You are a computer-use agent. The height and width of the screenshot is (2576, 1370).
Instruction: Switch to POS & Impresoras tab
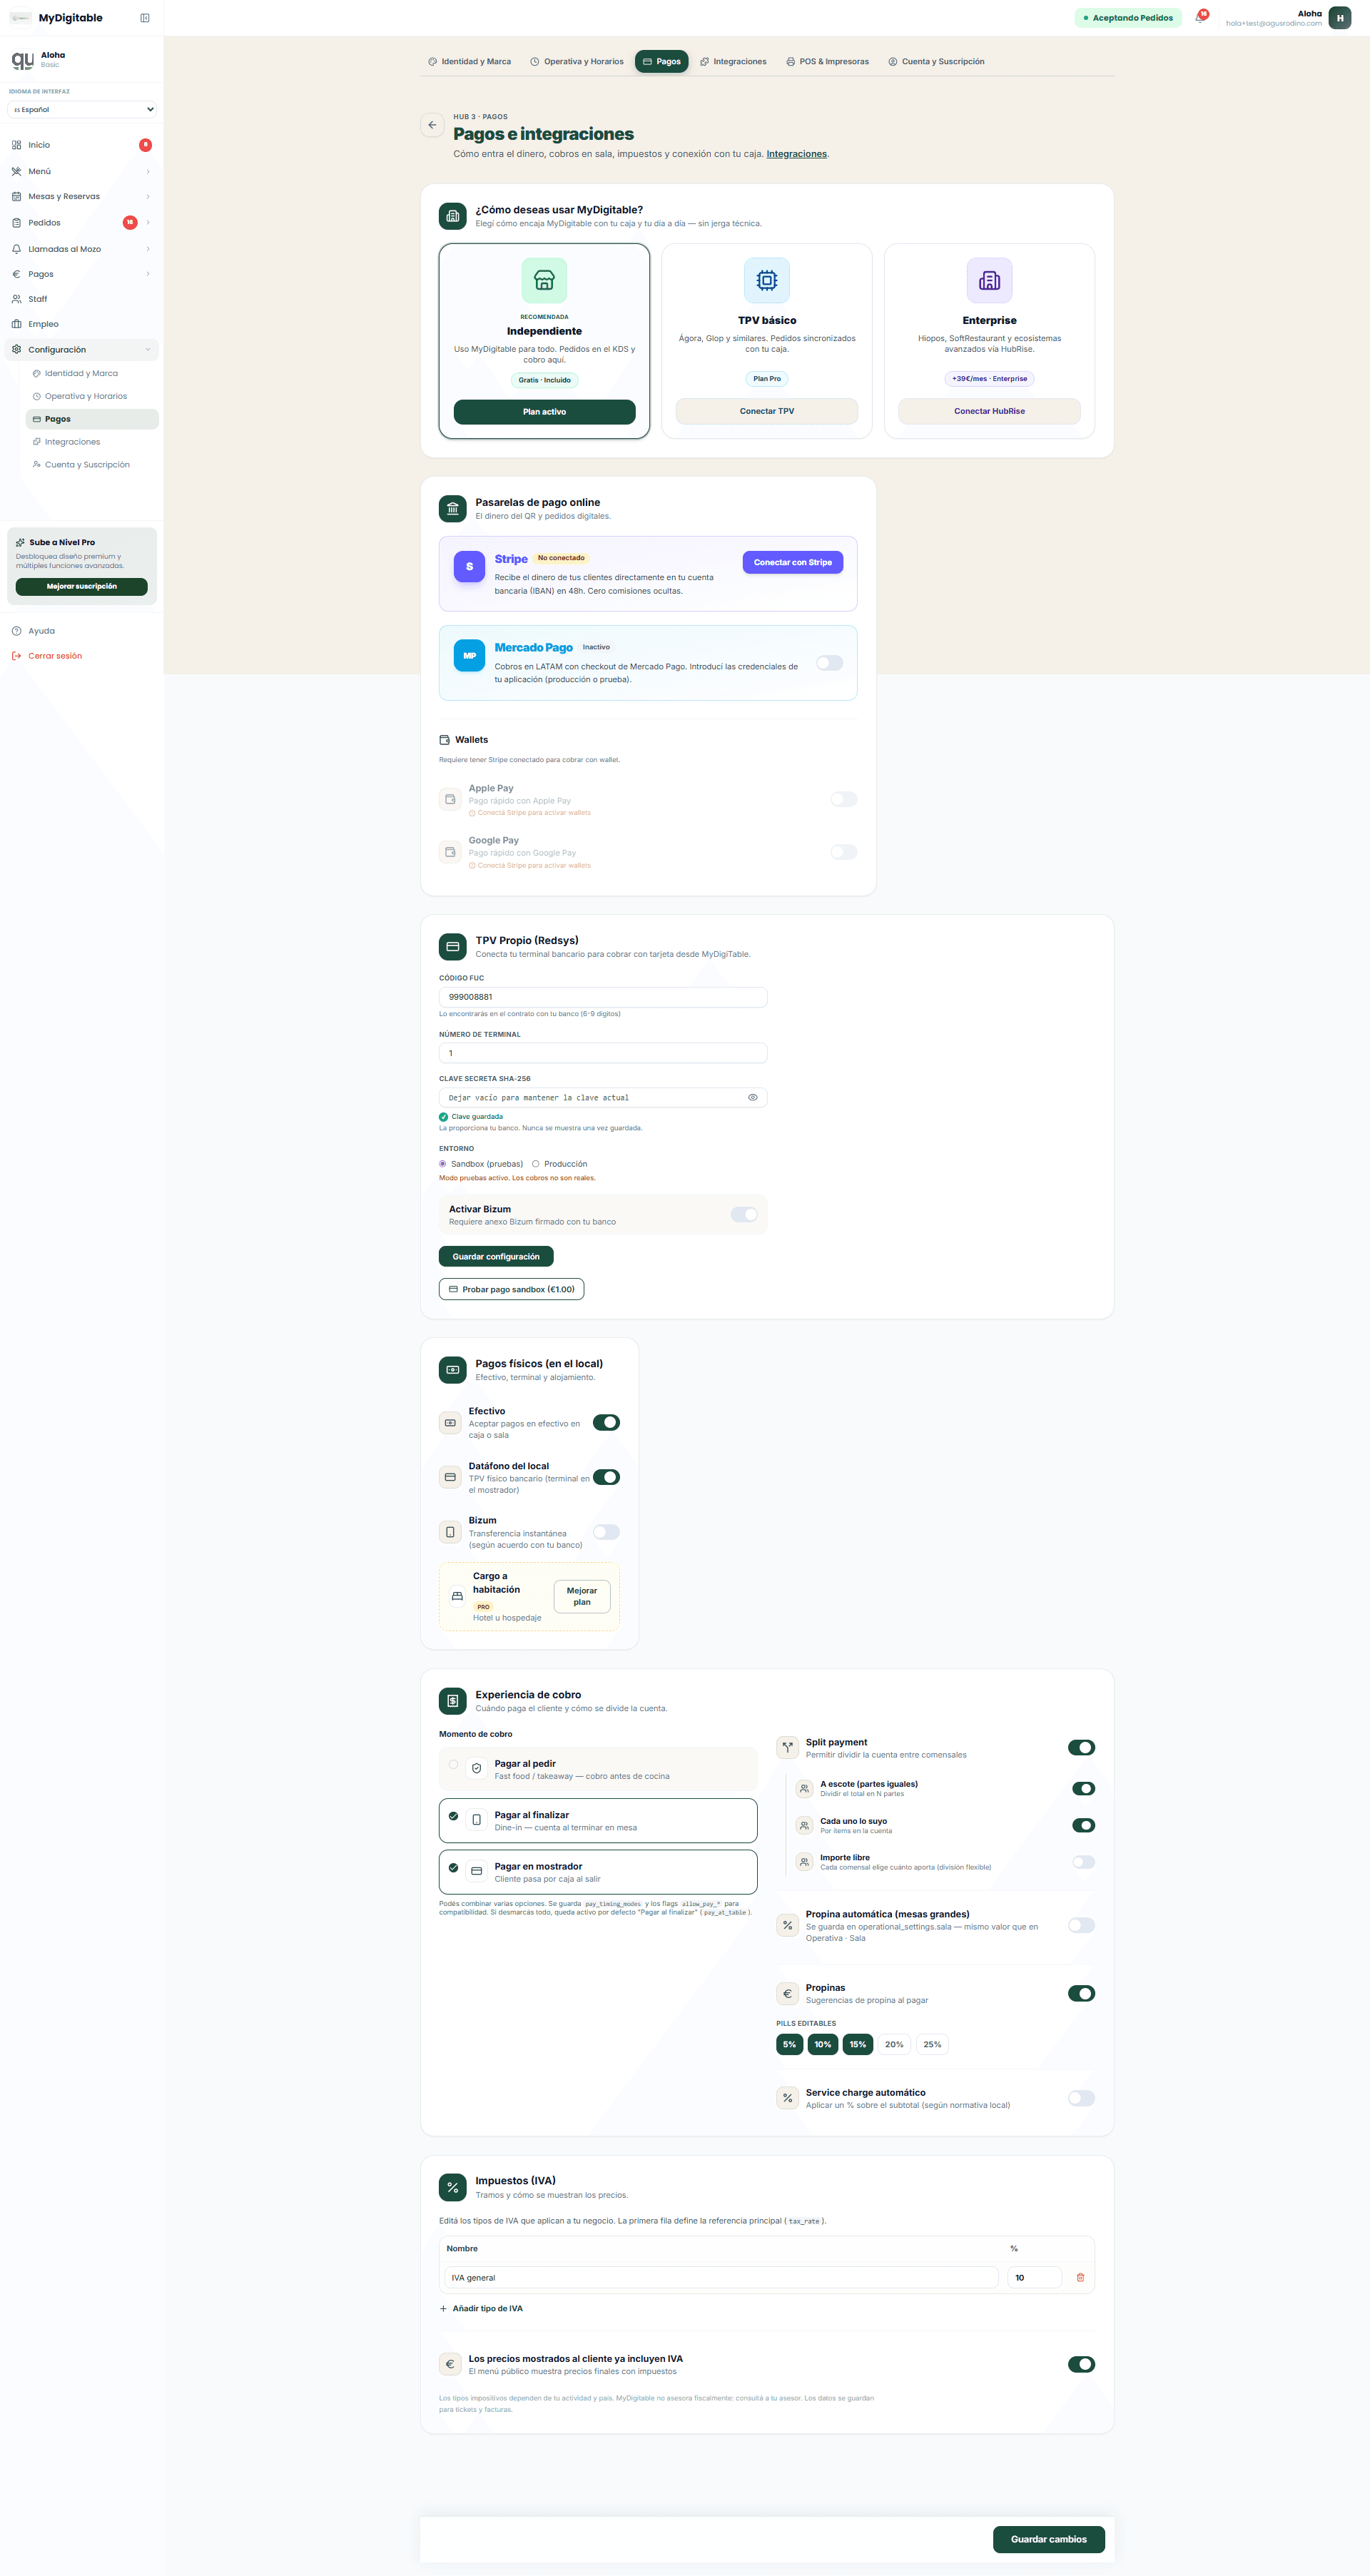pyautogui.click(x=827, y=62)
